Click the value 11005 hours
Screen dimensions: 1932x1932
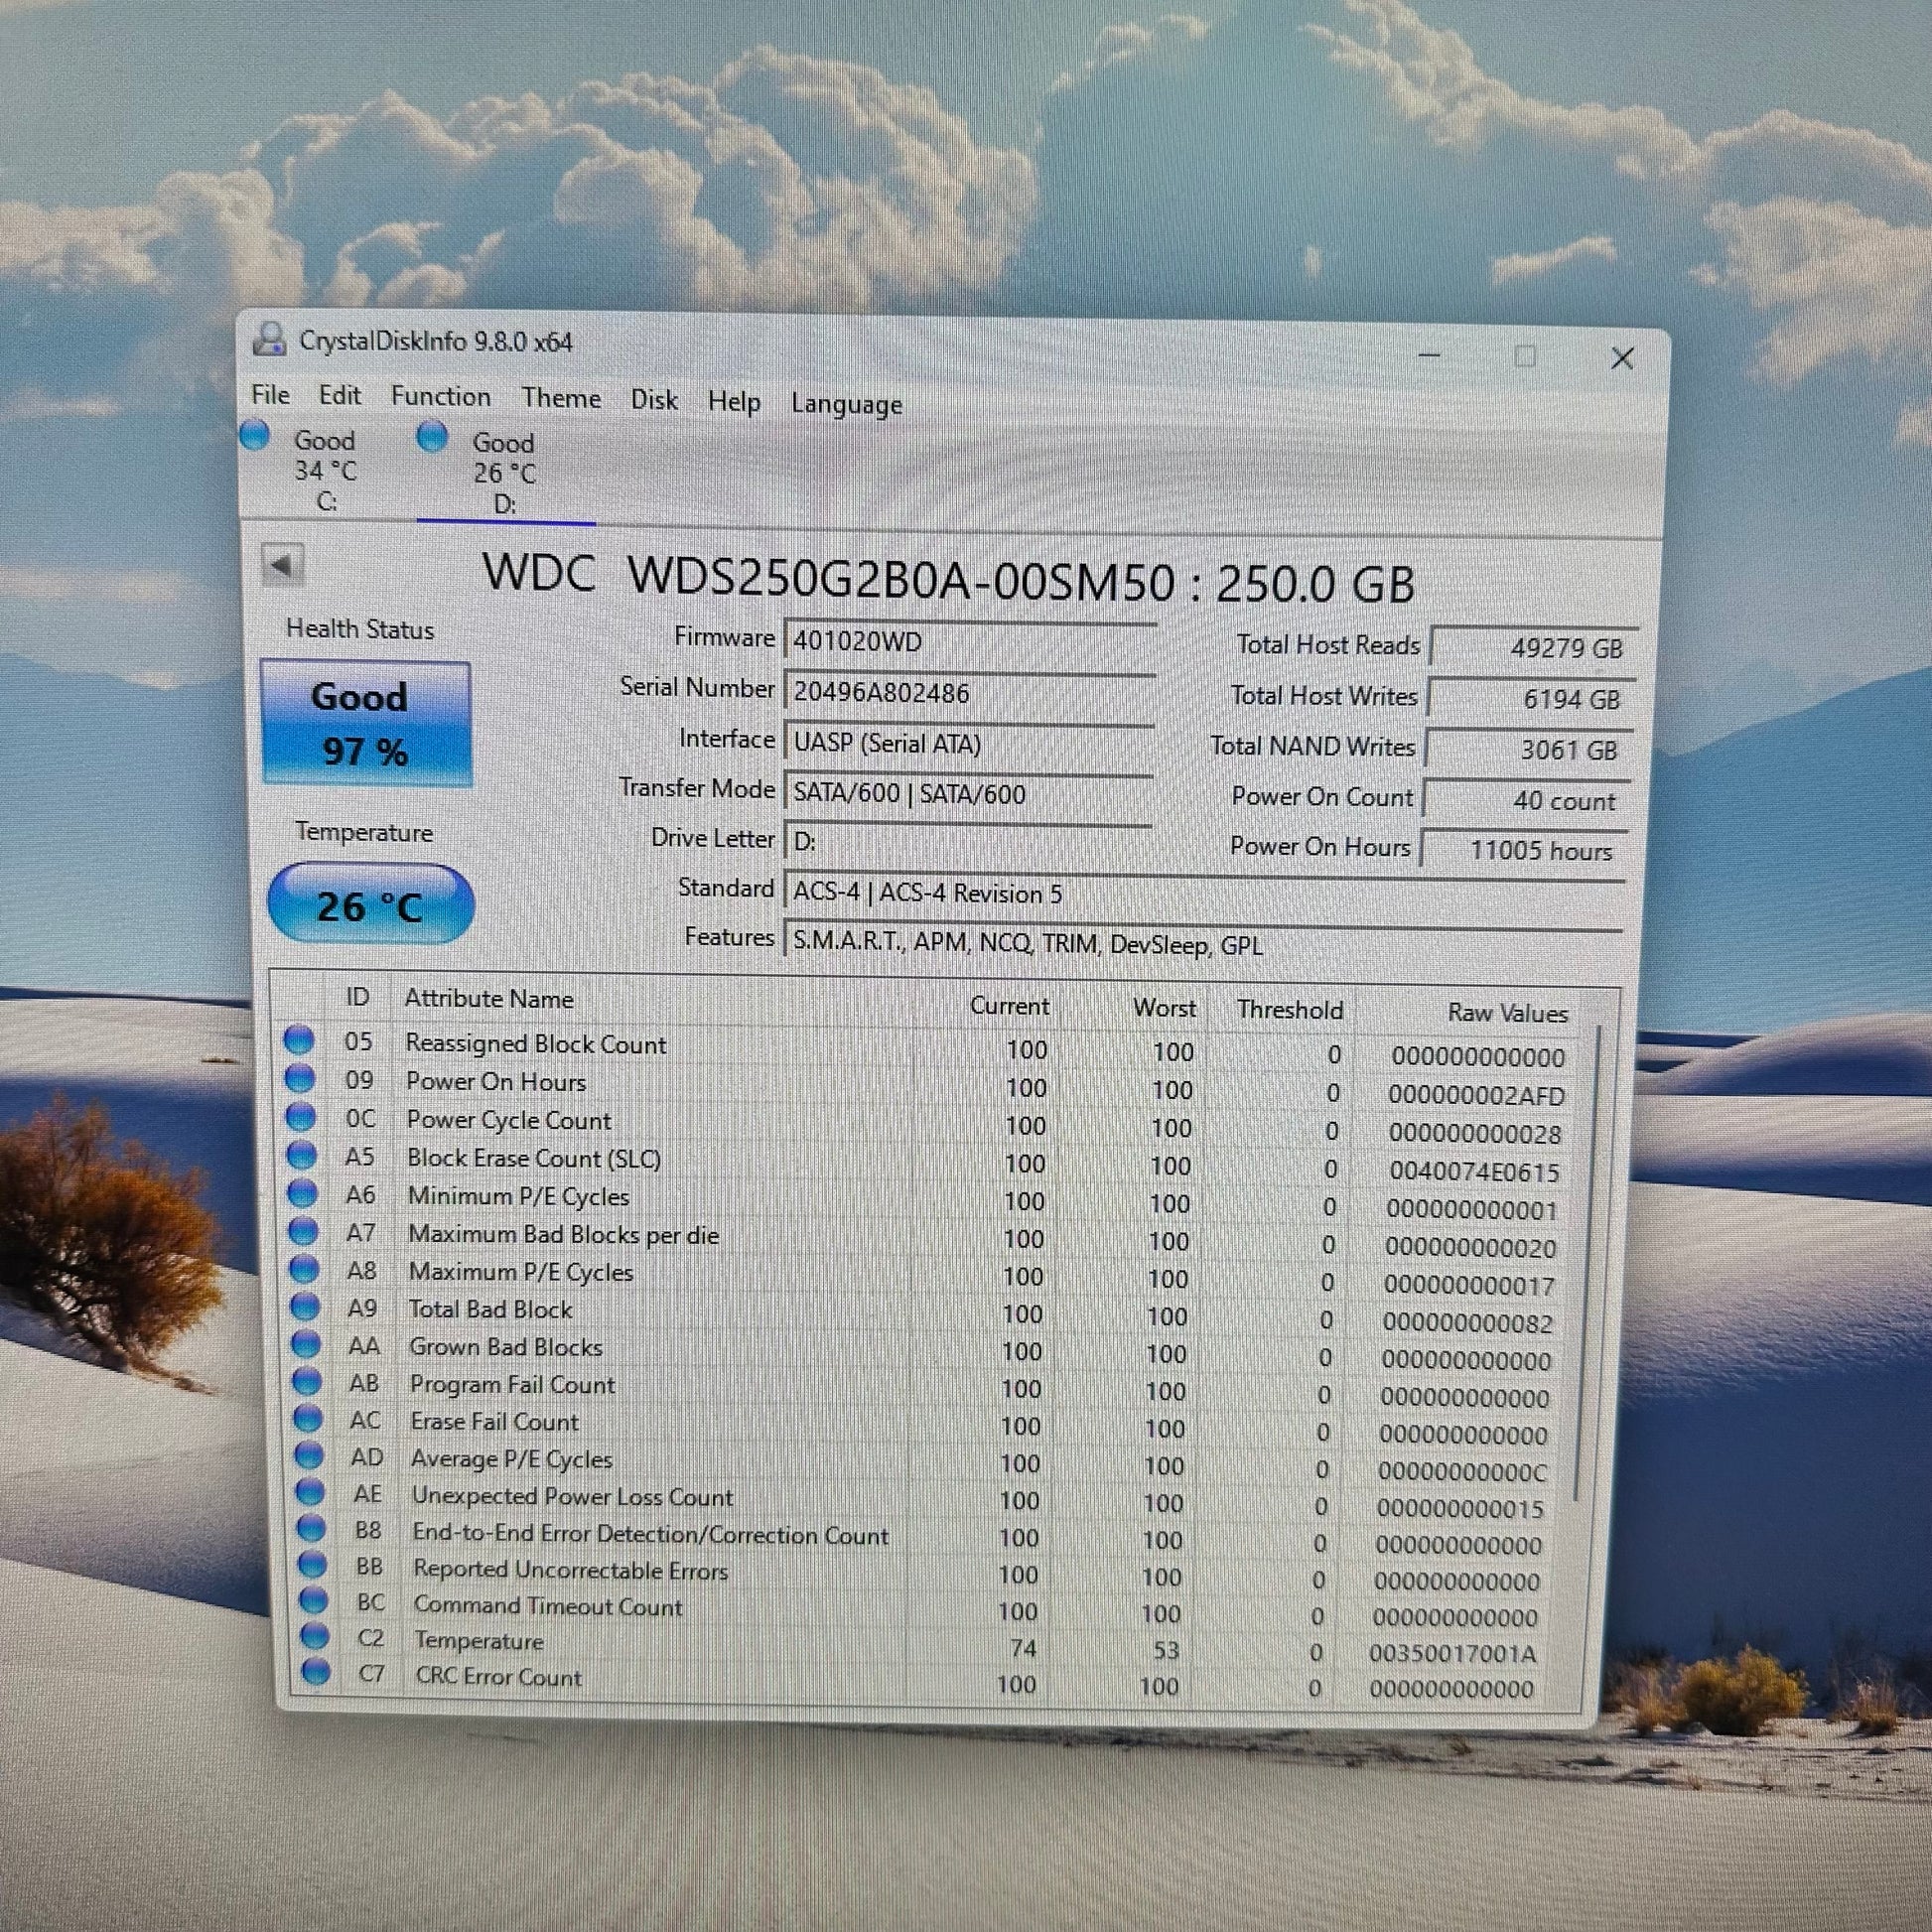tap(1525, 850)
